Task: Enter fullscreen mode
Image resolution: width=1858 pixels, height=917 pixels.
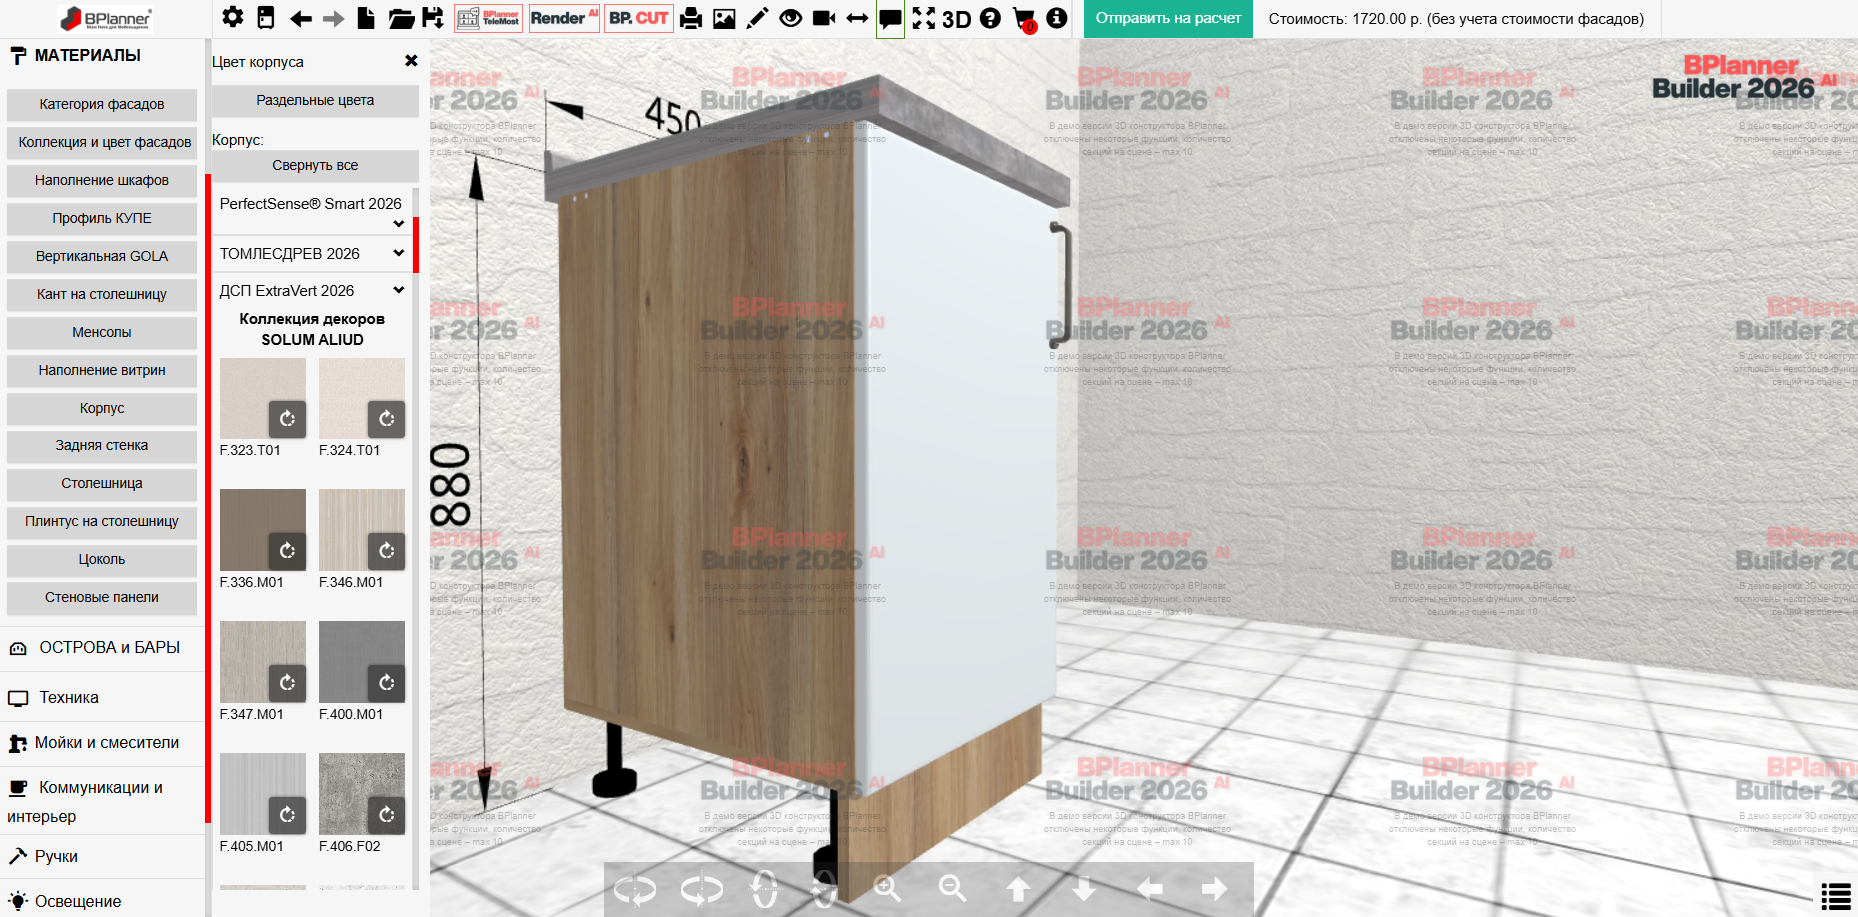Action: coord(924,18)
